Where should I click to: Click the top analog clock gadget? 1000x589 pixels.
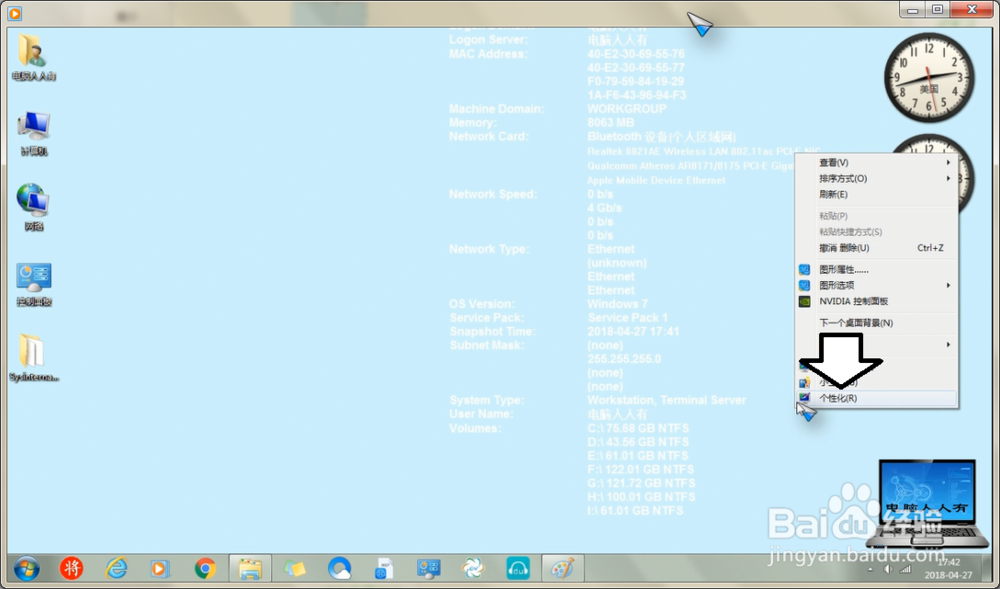tap(929, 78)
